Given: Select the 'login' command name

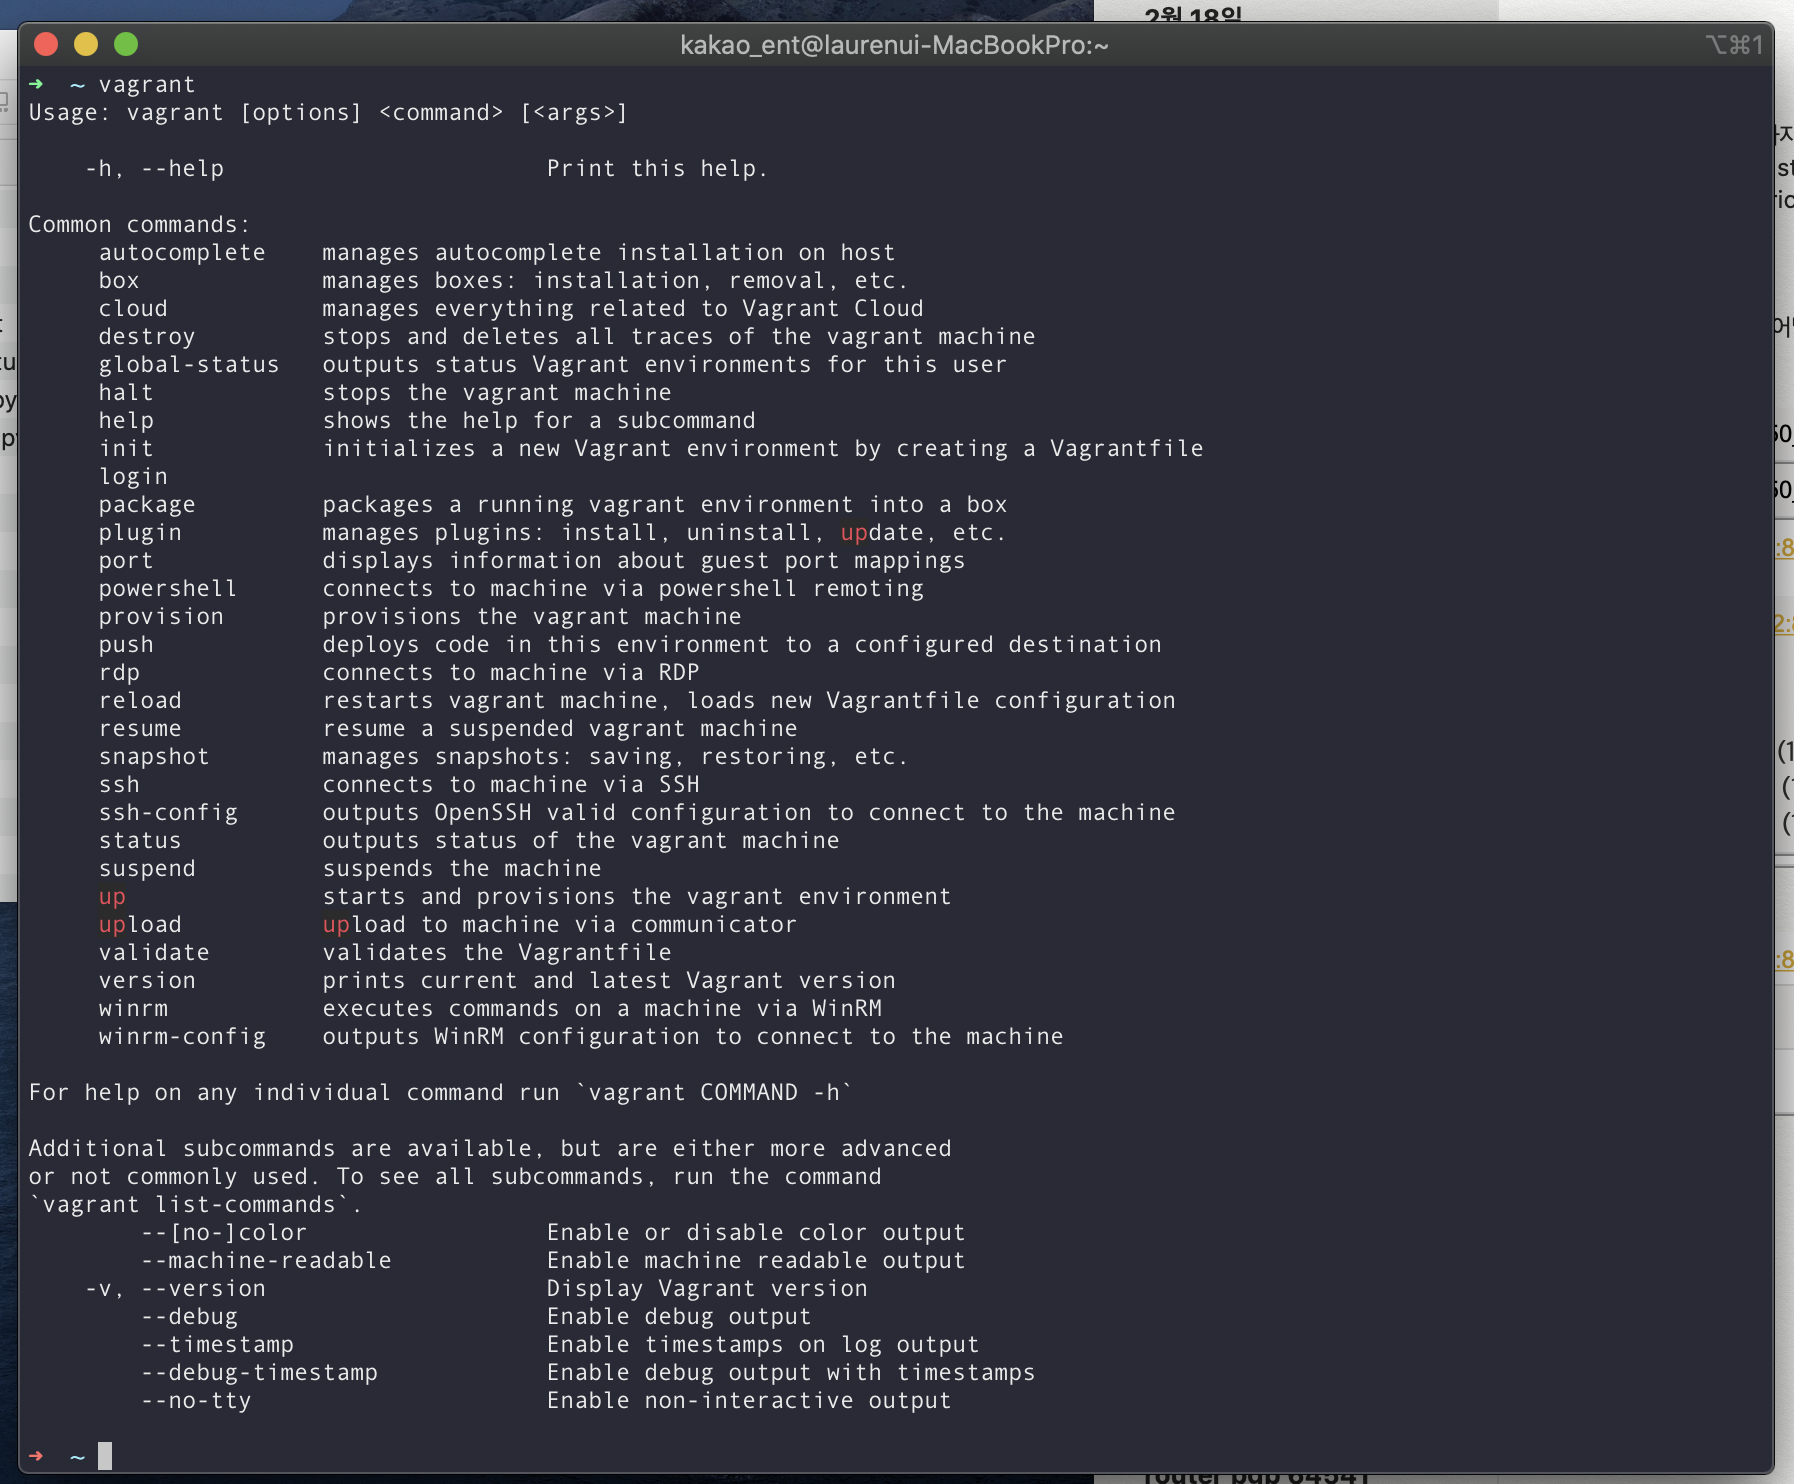Looking at the screenshot, I should click(133, 477).
